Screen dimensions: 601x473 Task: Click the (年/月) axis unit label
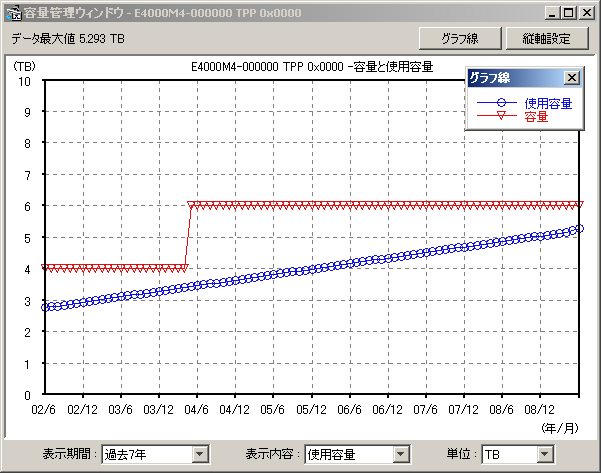(560, 428)
